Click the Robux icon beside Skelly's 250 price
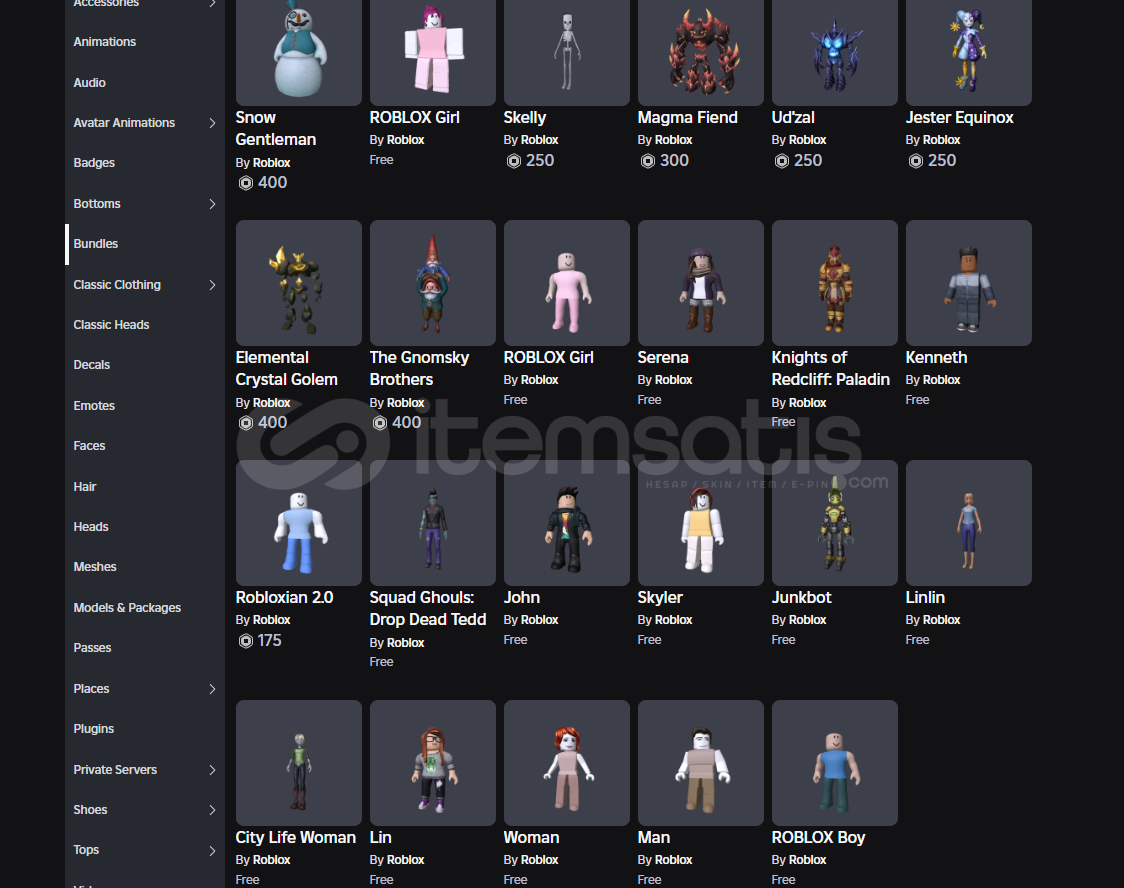This screenshot has height=888, width=1124. point(514,161)
